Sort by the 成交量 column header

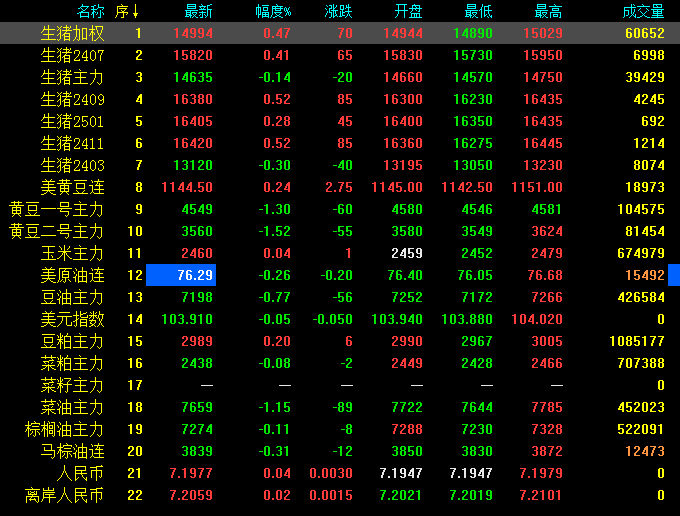(644, 11)
